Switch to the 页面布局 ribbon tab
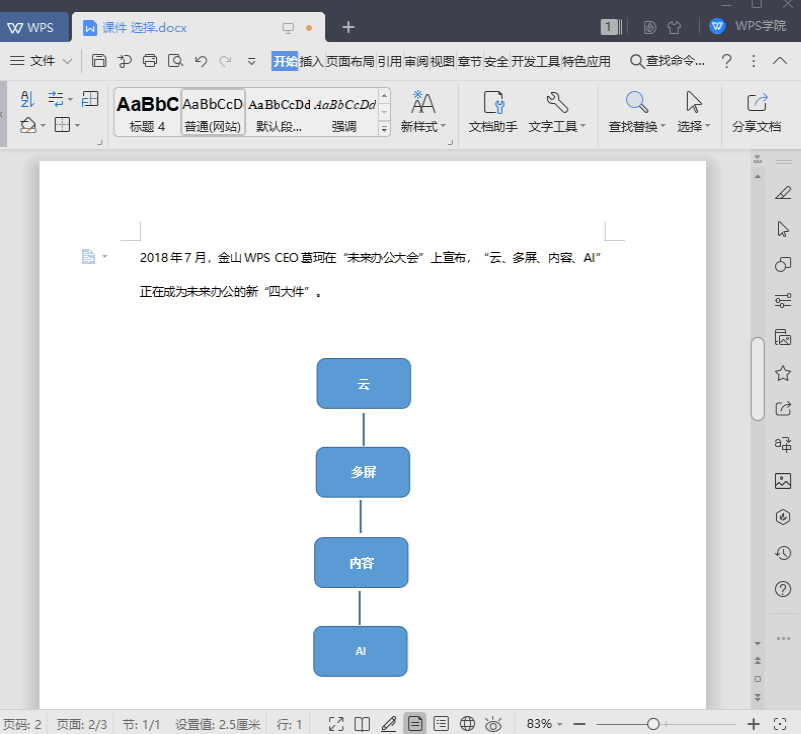The image size is (801, 734). [350, 61]
